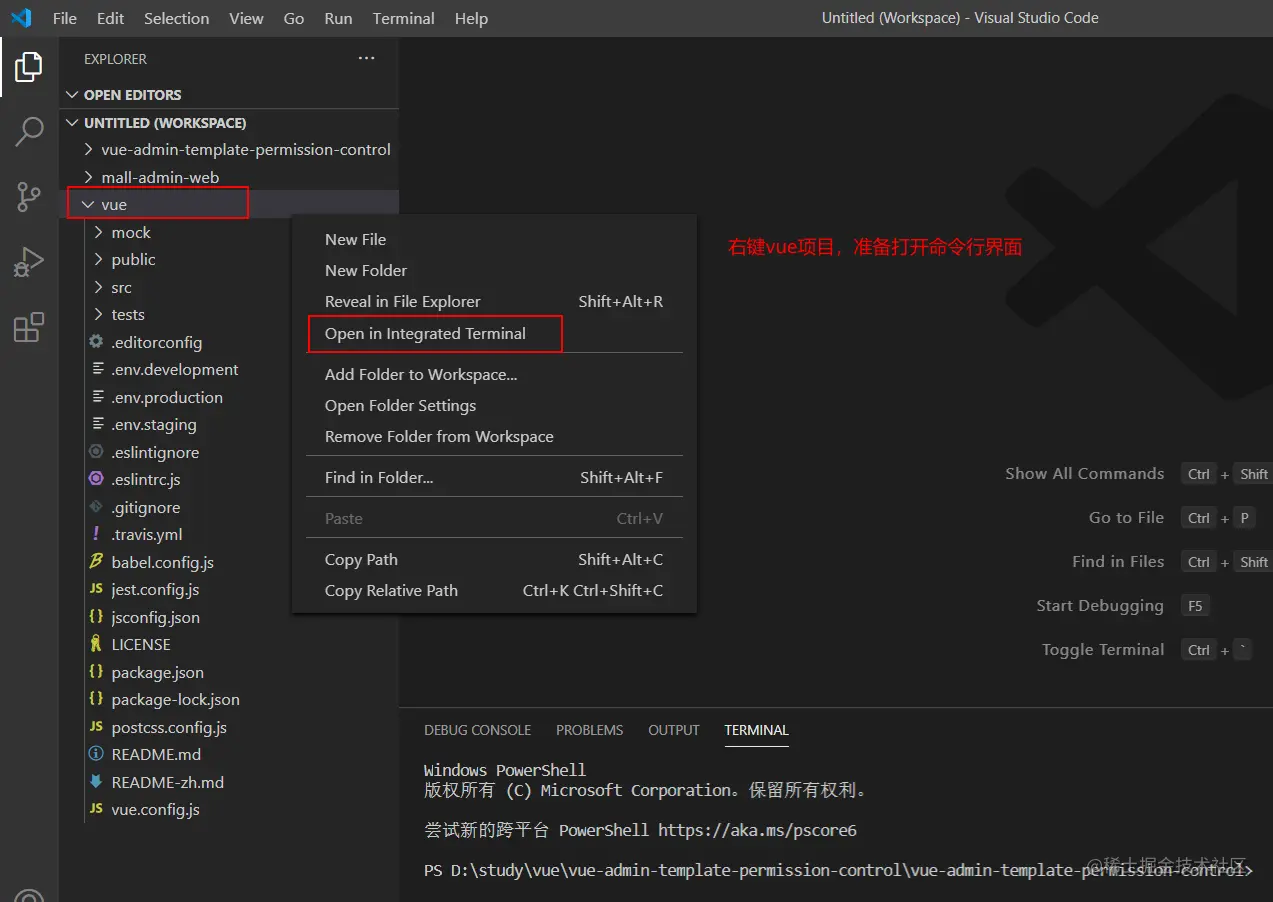Viewport: 1273px width, 902px height.
Task: Choose New File from context menu
Action: click(x=494, y=239)
